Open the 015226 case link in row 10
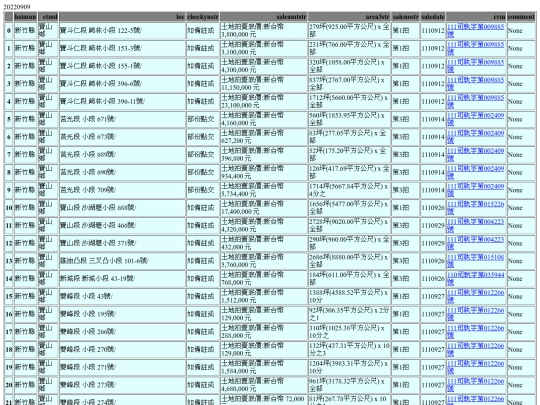 click(475, 208)
